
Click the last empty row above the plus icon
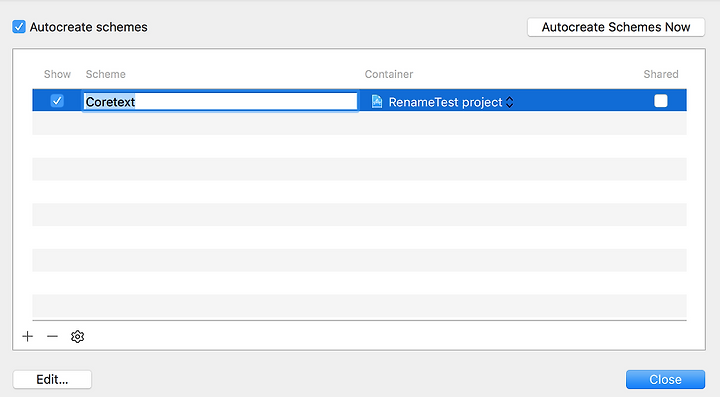point(360,306)
